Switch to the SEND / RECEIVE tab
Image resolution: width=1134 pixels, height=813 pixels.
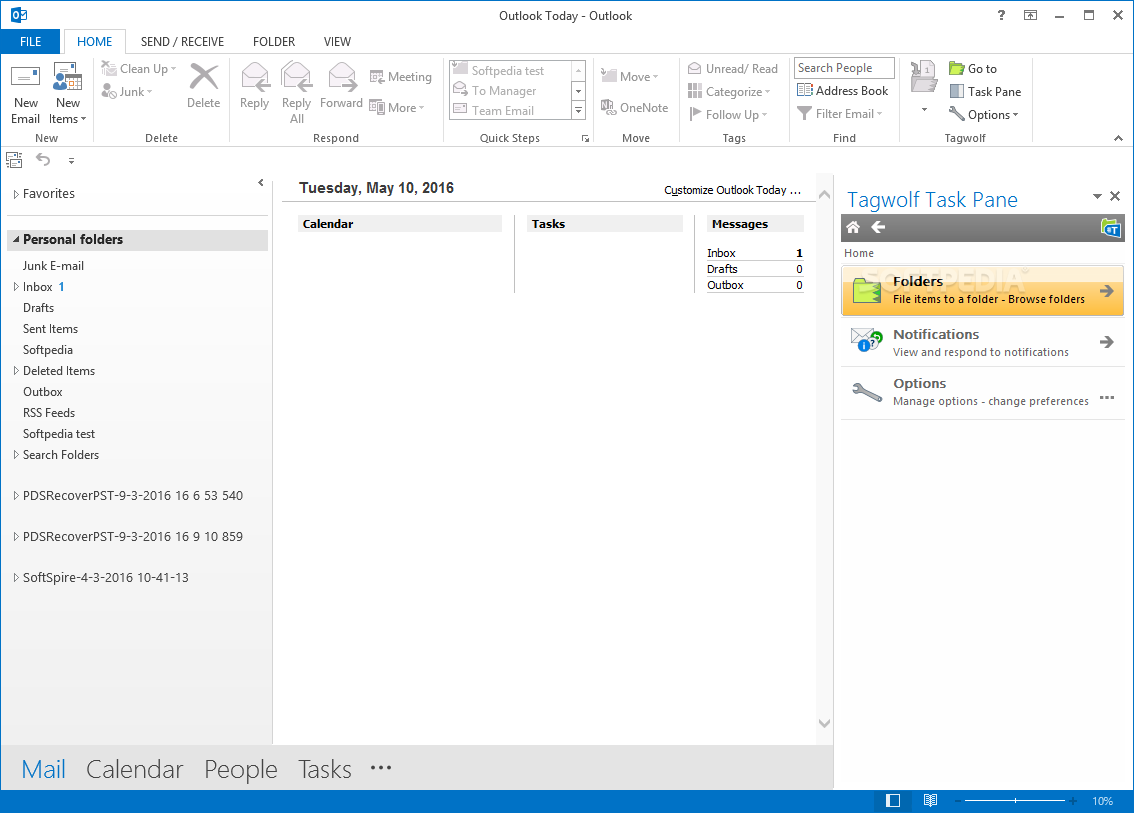(182, 41)
